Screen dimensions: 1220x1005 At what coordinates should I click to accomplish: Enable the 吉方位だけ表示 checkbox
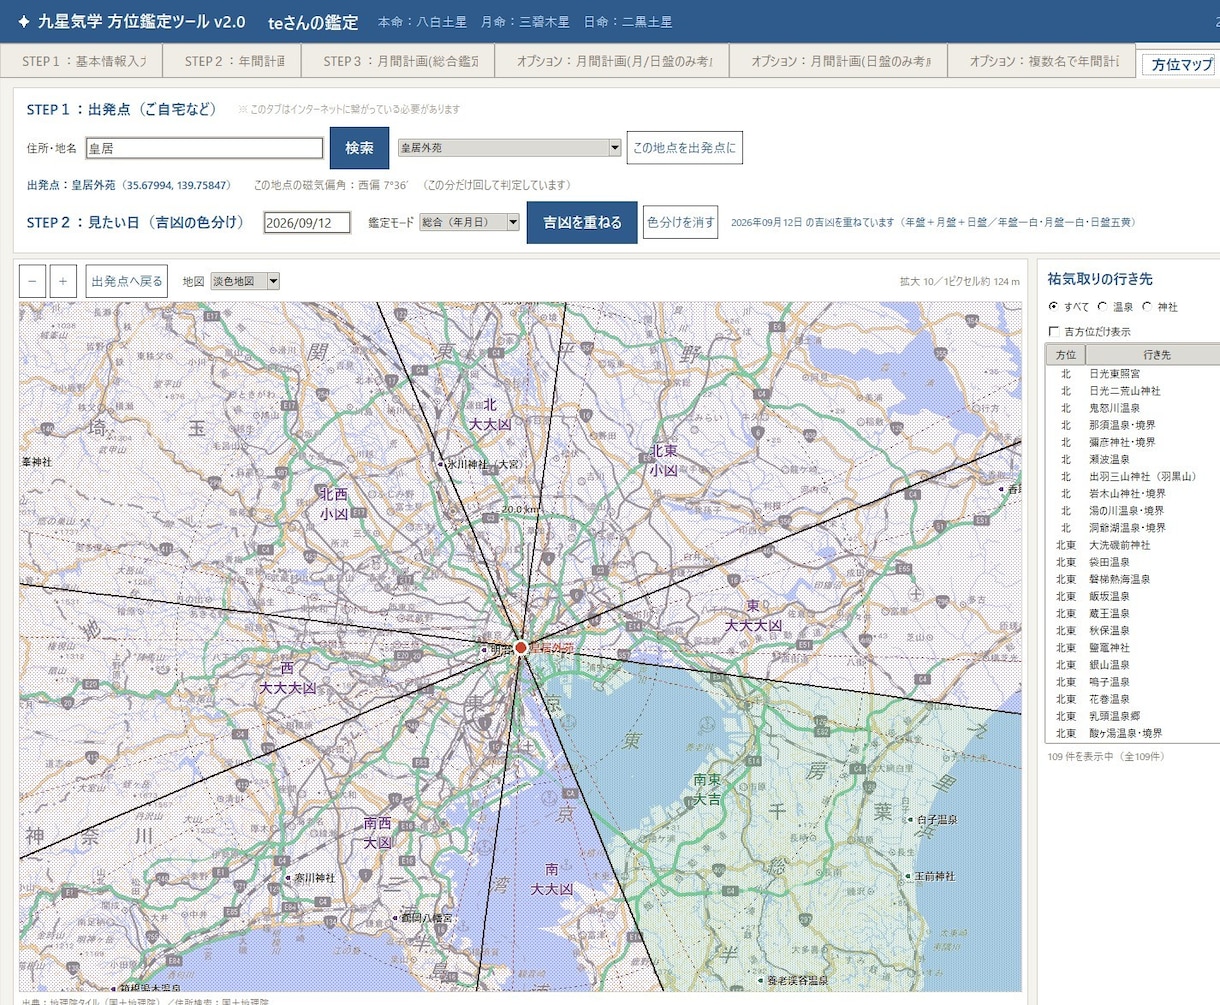tap(1053, 331)
